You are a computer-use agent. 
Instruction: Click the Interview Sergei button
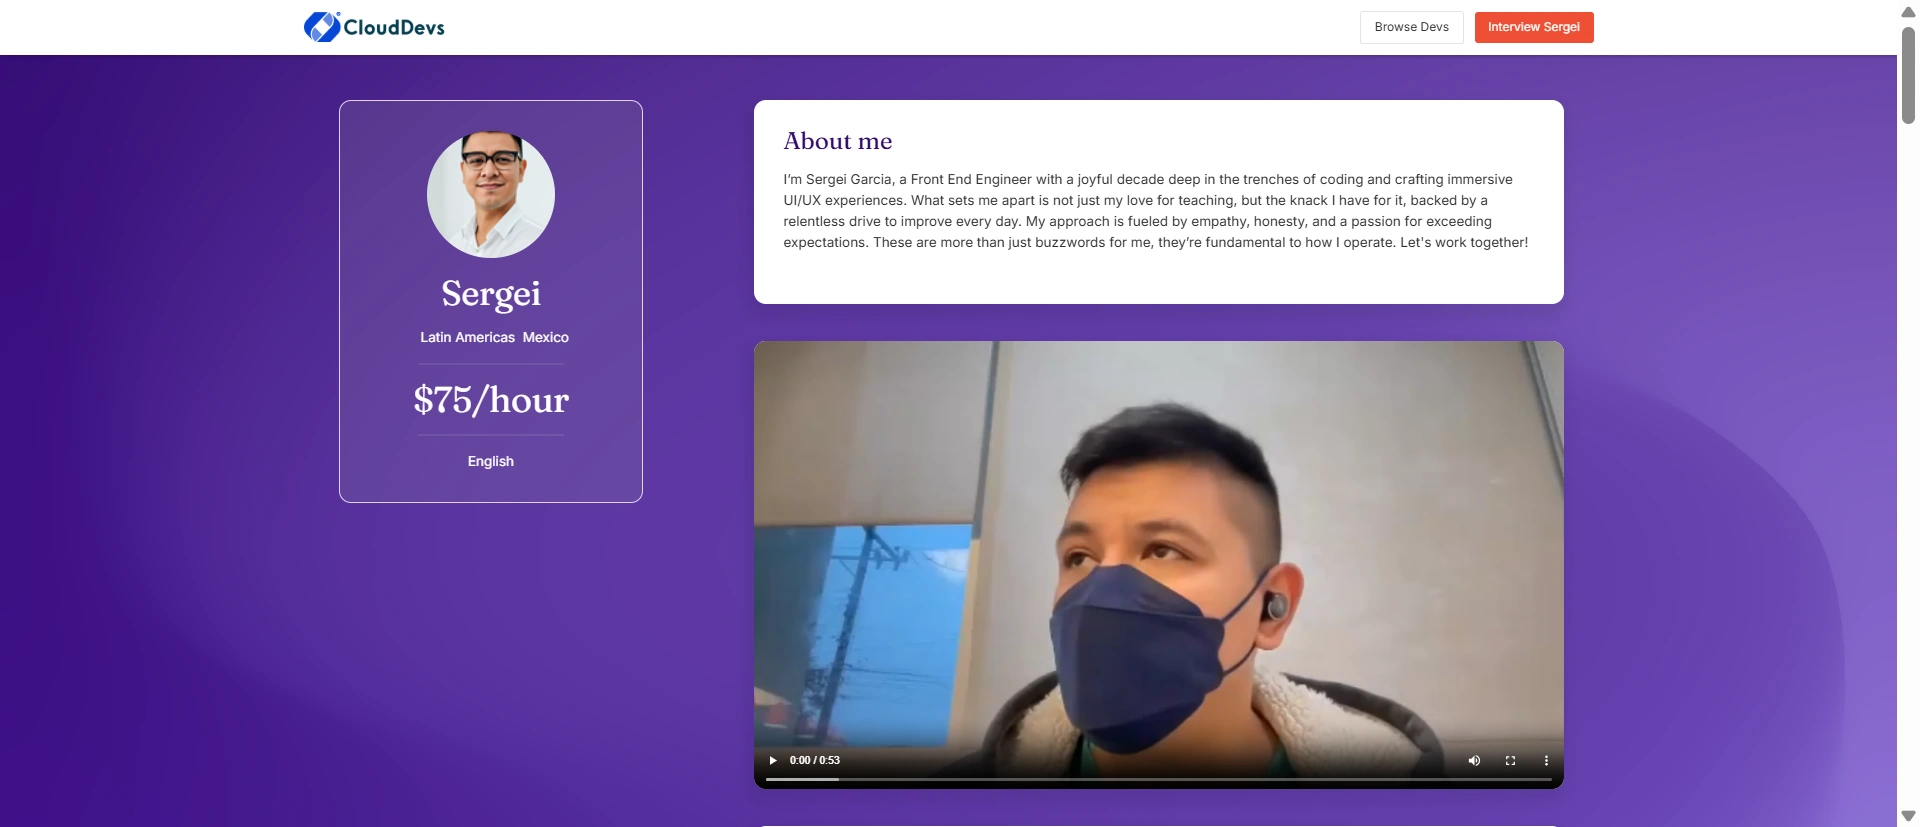(1534, 27)
